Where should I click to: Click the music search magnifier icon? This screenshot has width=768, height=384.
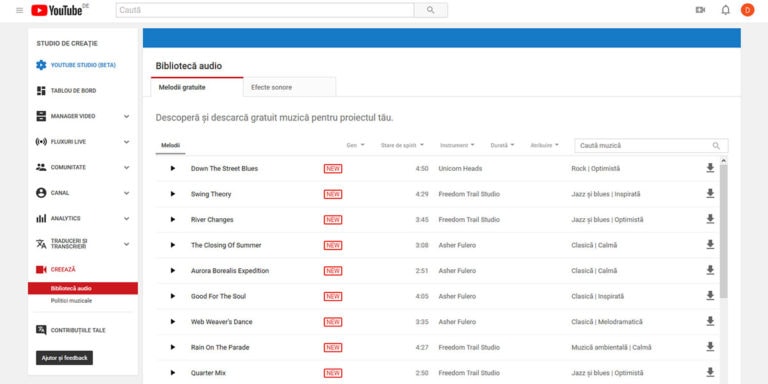[716, 145]
